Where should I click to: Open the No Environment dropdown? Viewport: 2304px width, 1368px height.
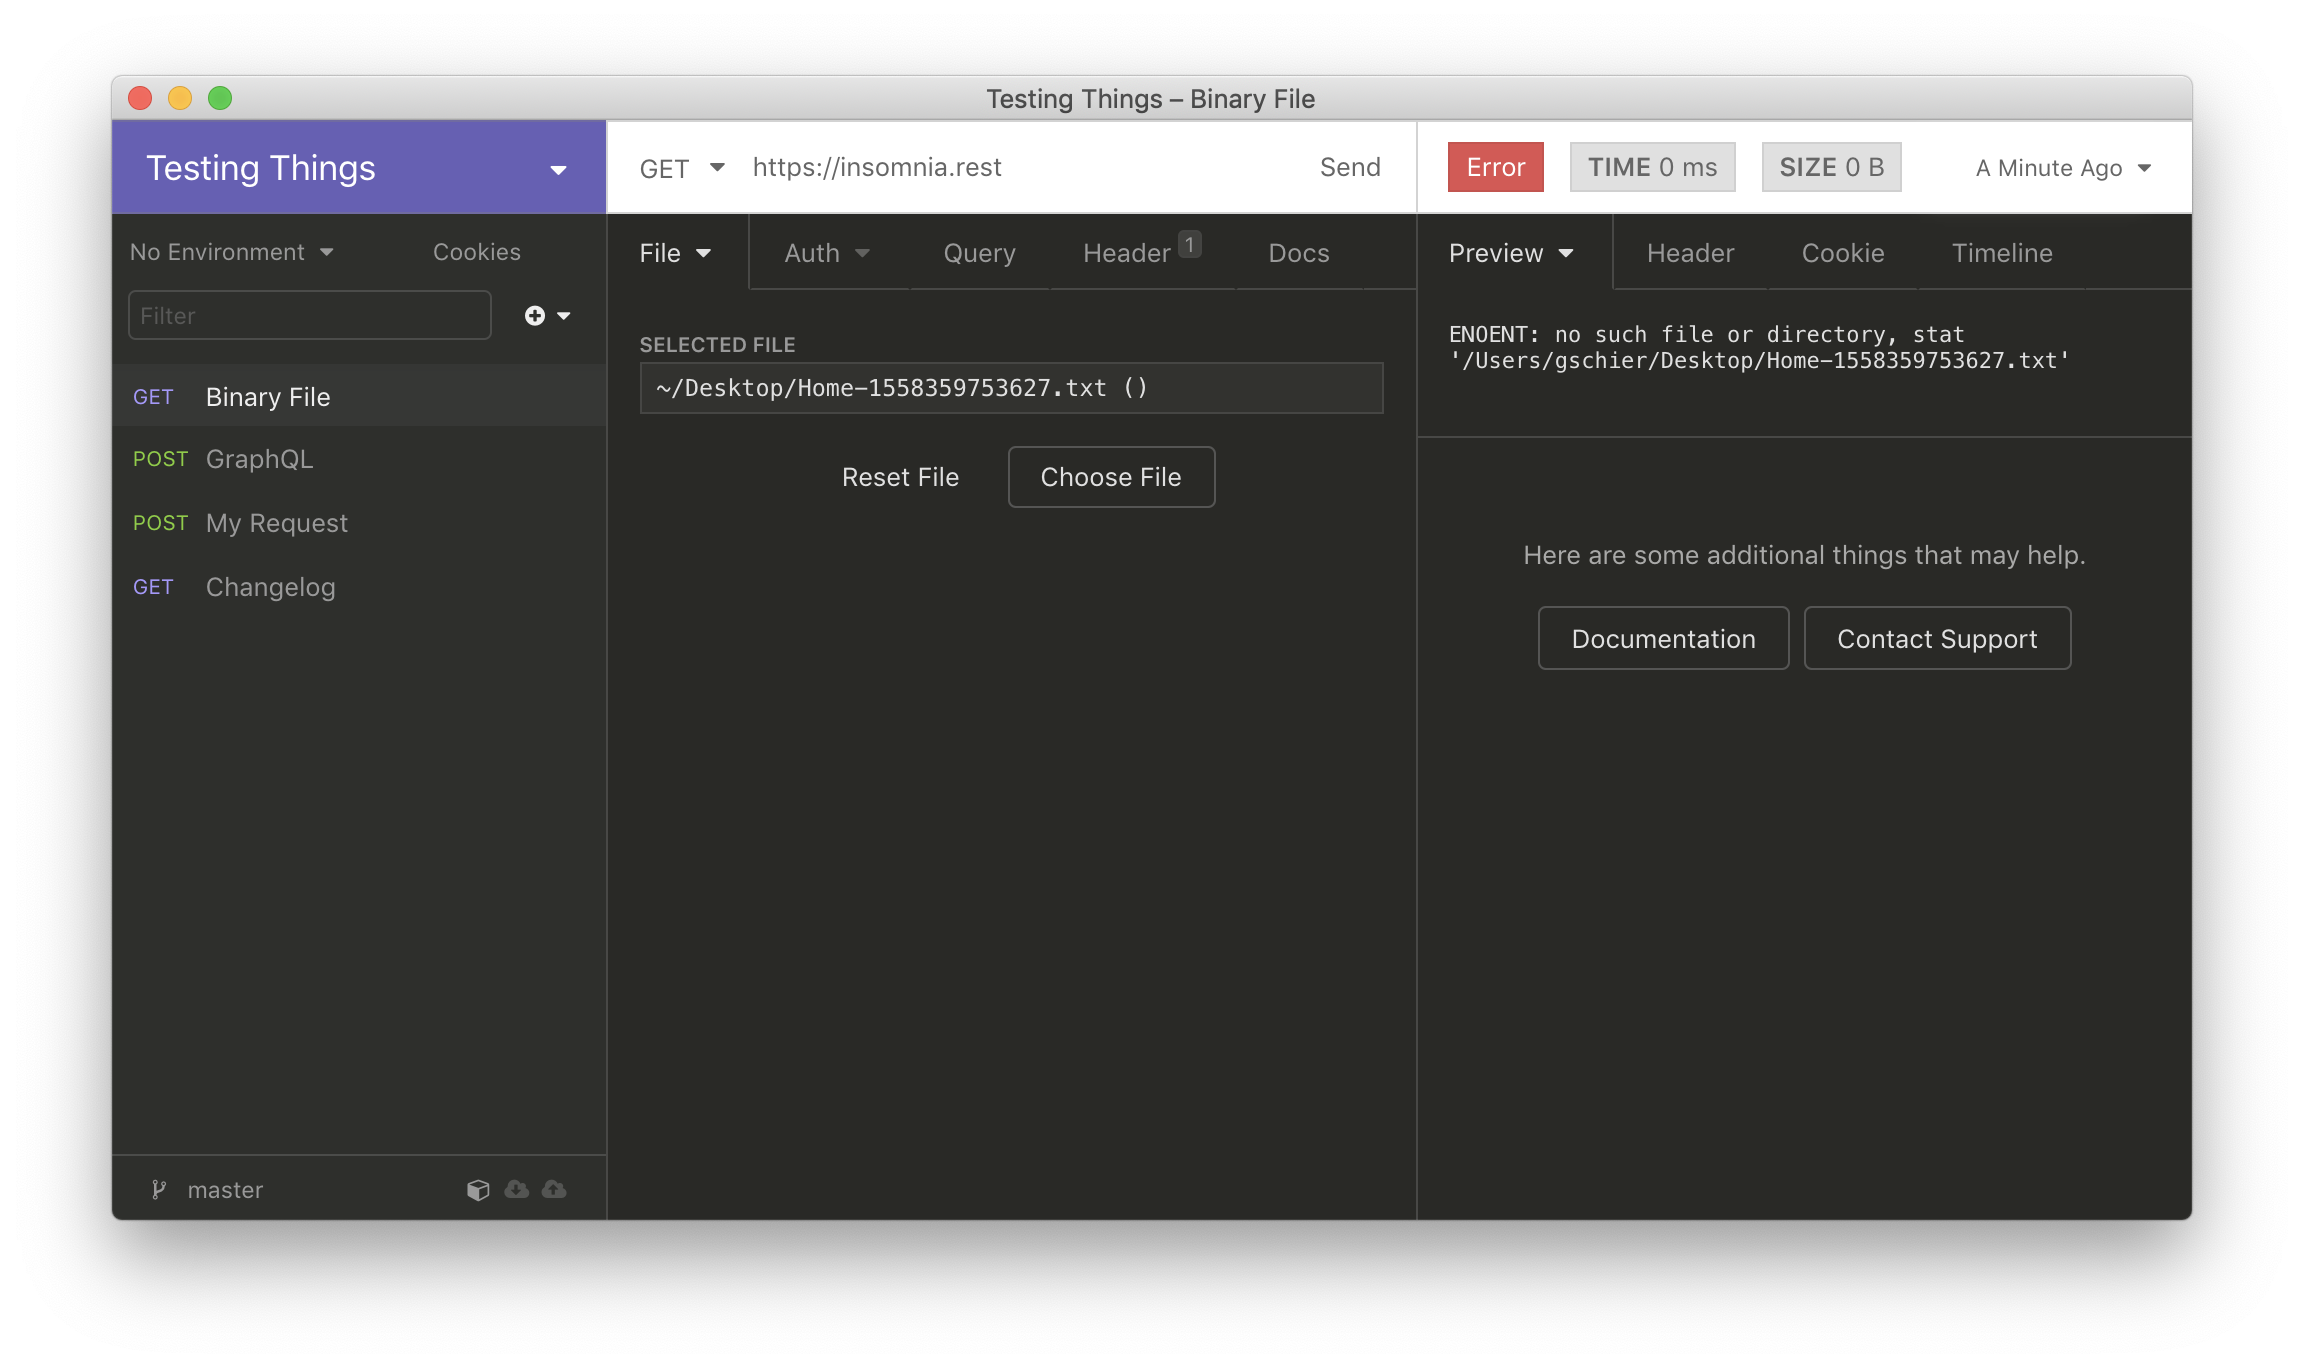click(232, 252)
